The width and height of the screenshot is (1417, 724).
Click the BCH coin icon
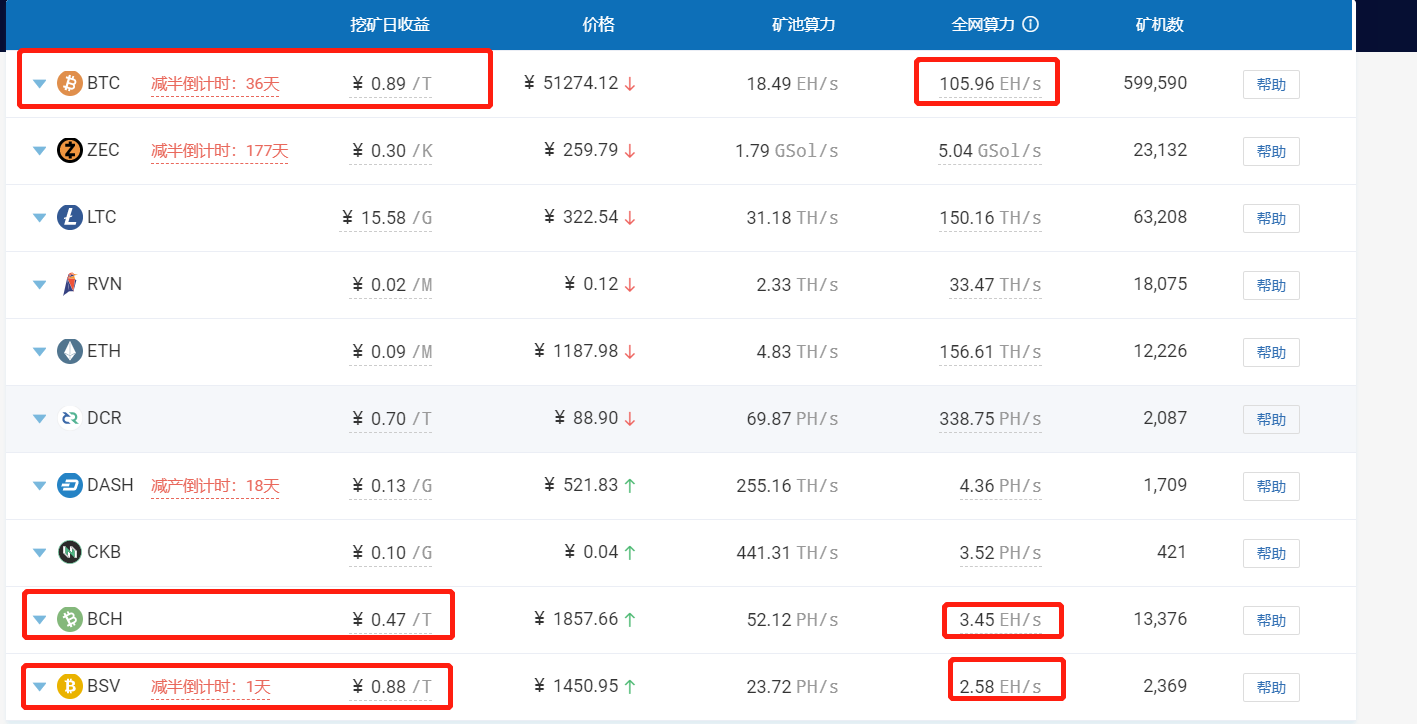69,619
